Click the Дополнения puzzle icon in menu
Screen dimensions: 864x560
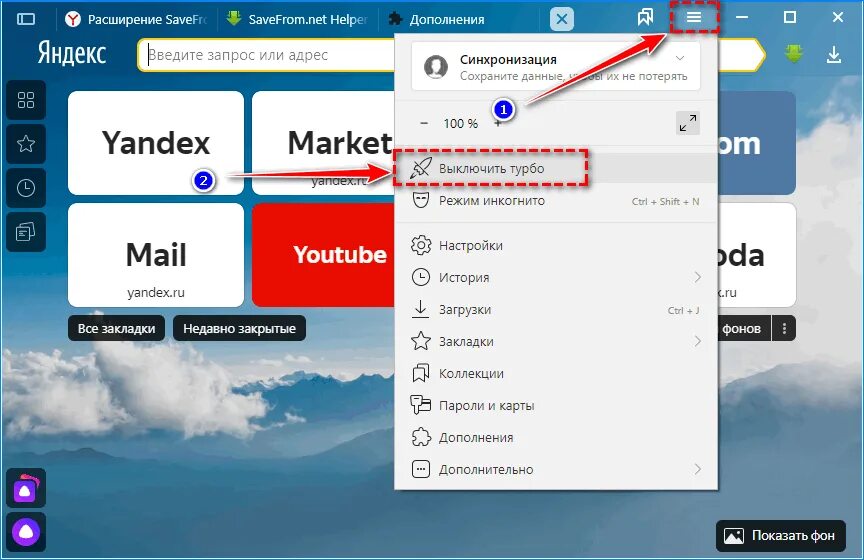pyautogui.click(x=420, y=437)
